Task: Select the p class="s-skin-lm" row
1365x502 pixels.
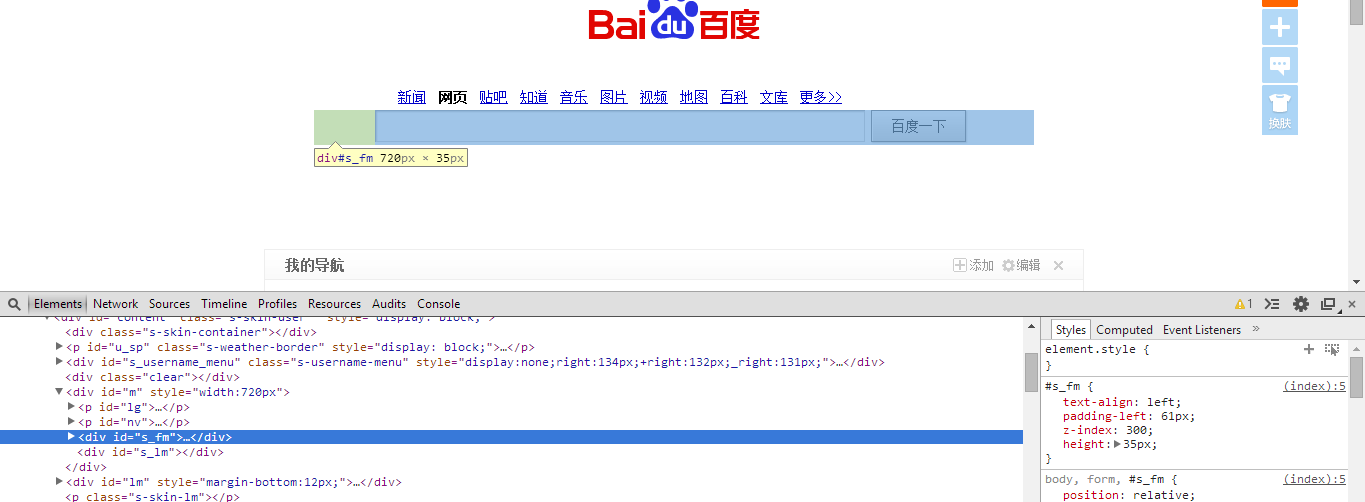Action: 512,496
